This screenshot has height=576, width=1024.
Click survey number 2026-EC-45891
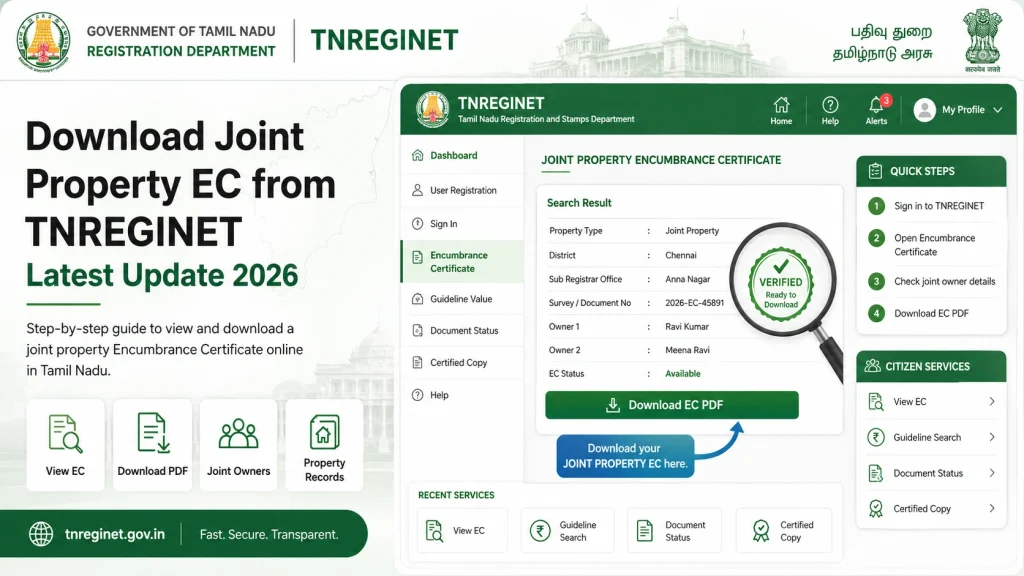(x=694, y=303)
